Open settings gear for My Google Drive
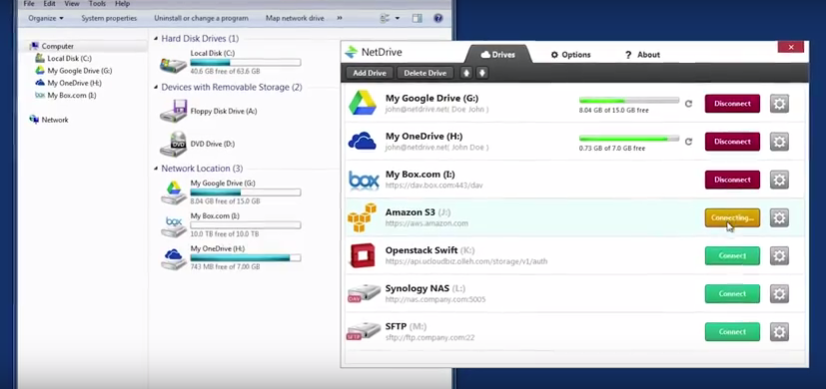 (779, 104)
